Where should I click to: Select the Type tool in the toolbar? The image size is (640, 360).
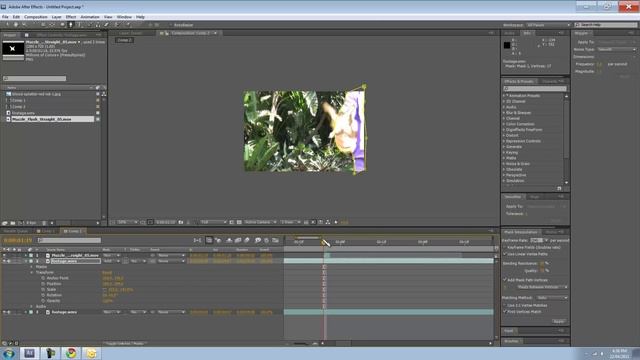click(79, 25)
